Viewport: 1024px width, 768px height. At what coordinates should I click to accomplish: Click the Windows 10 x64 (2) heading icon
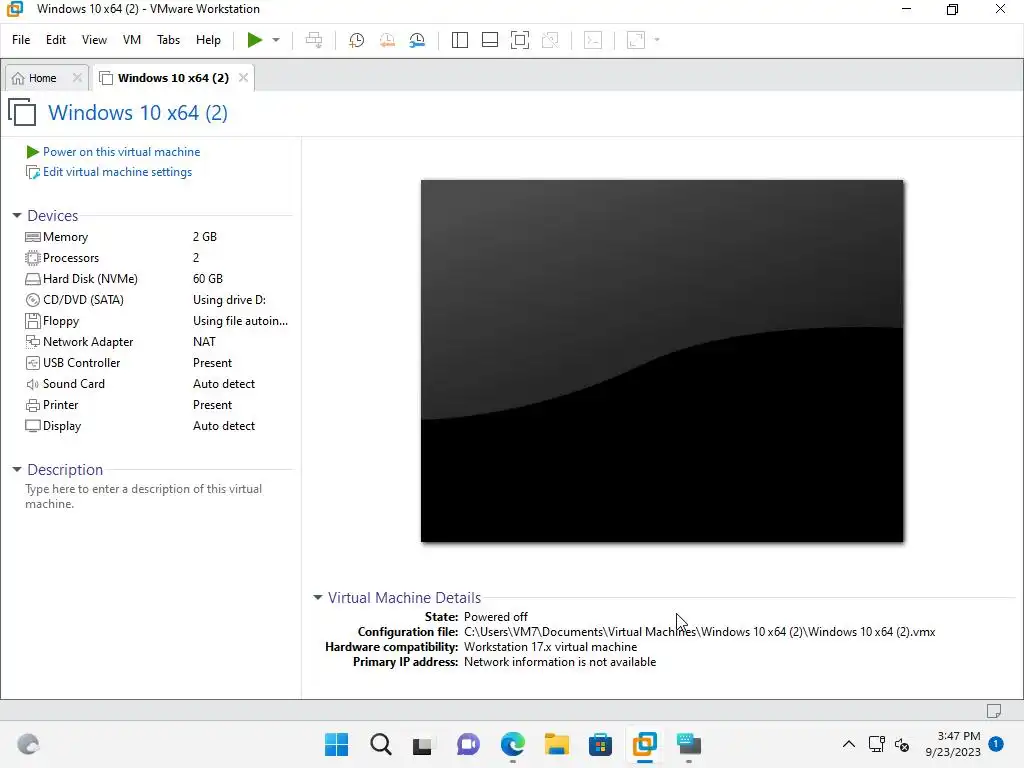click(22, 112)
